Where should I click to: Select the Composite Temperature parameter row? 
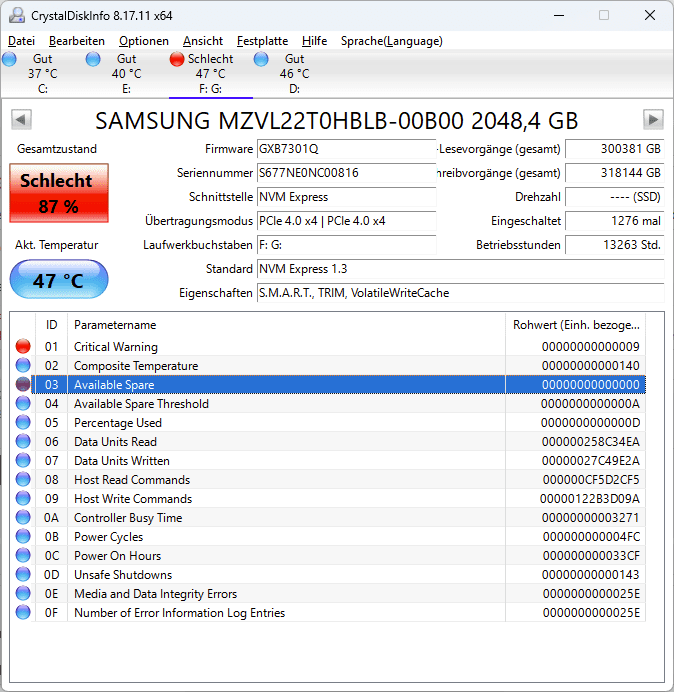[328, 365]
